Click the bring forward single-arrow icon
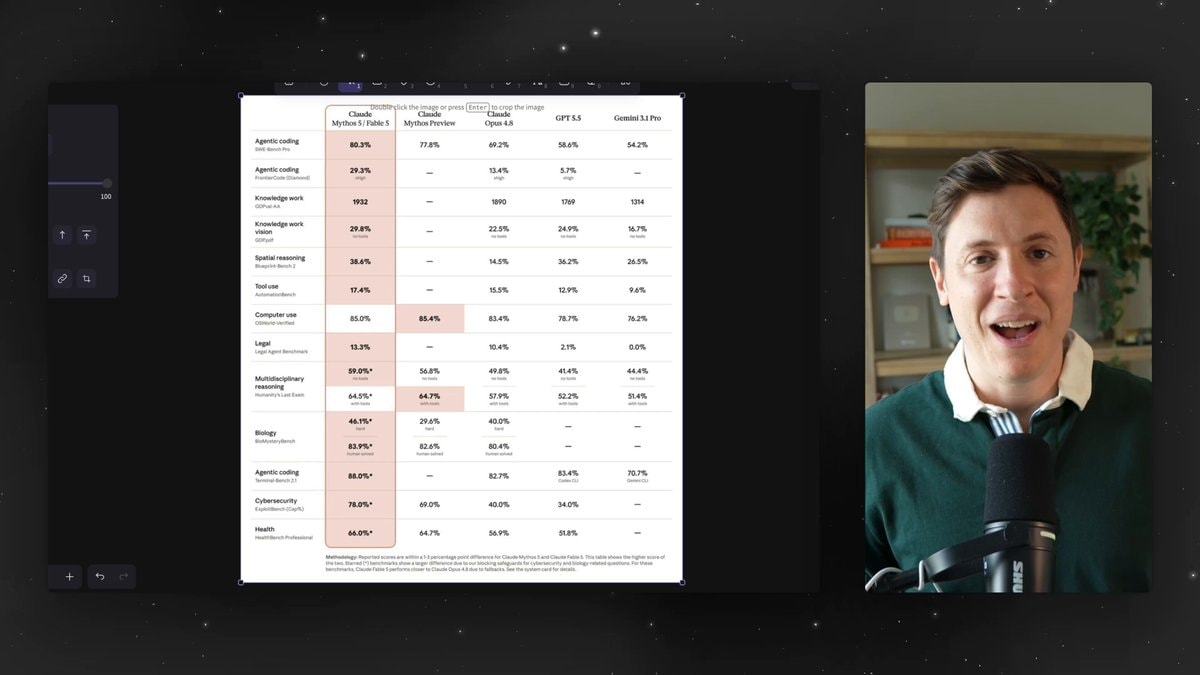This screenshot has width=1200, height=675. point(62,235)
